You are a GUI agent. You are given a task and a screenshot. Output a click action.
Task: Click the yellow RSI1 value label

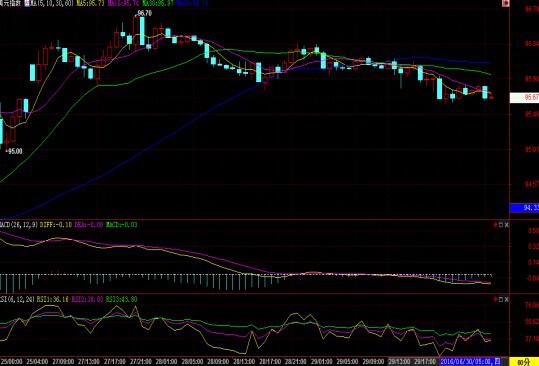[x=53, y=299]
